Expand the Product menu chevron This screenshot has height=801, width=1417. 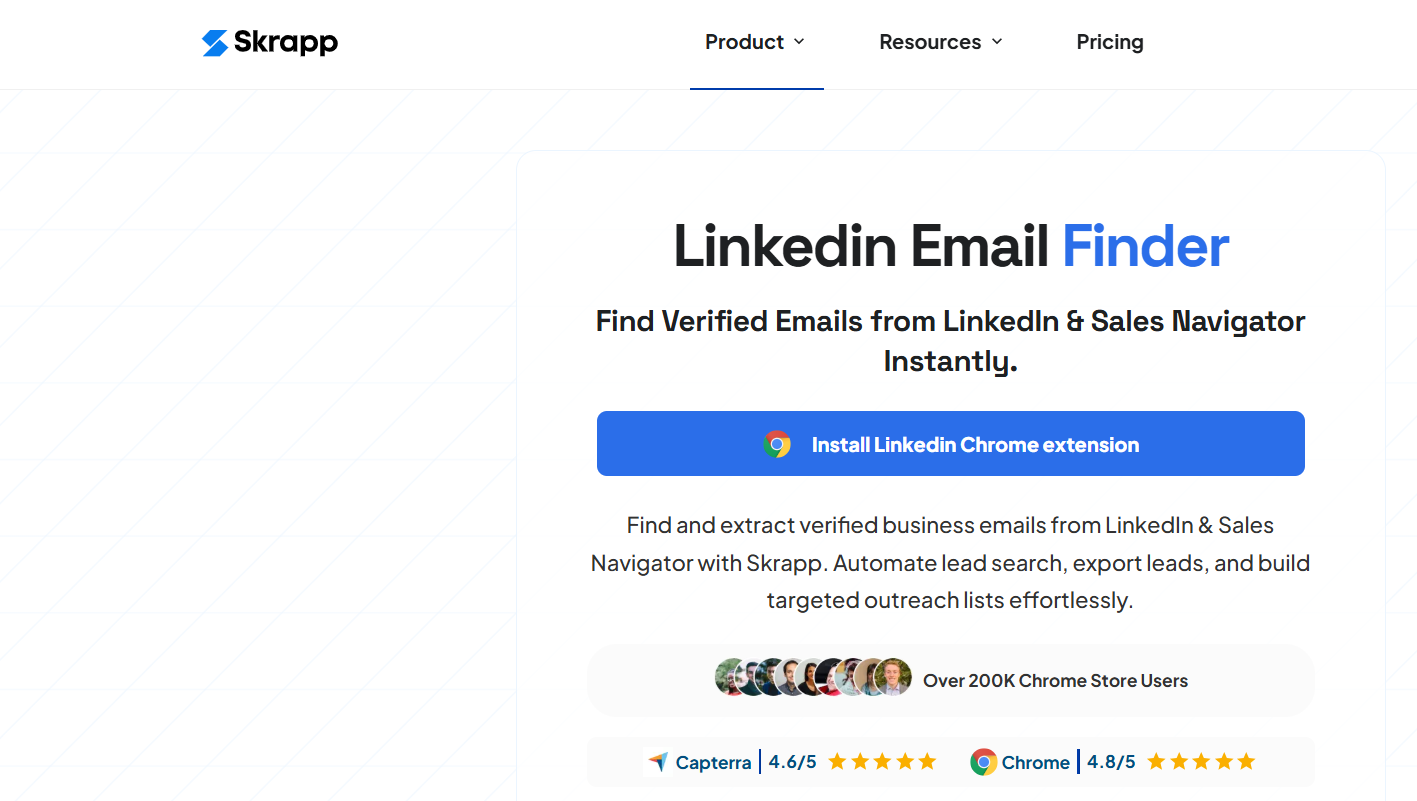tap(799, 42)
